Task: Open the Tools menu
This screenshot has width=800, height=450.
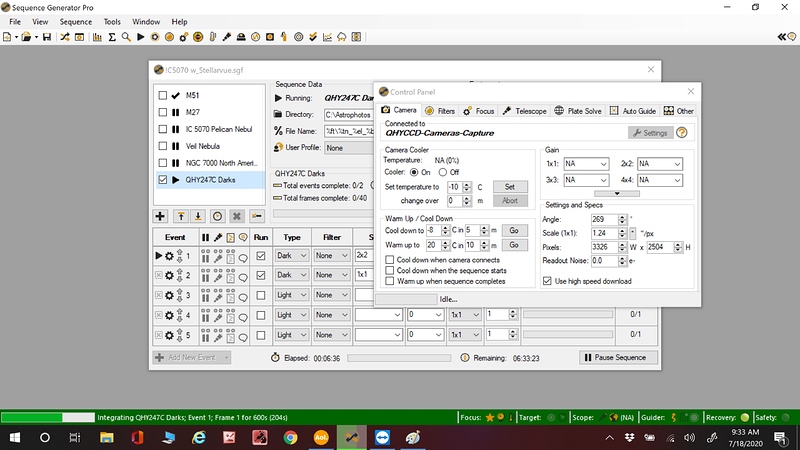Action: 112,22
